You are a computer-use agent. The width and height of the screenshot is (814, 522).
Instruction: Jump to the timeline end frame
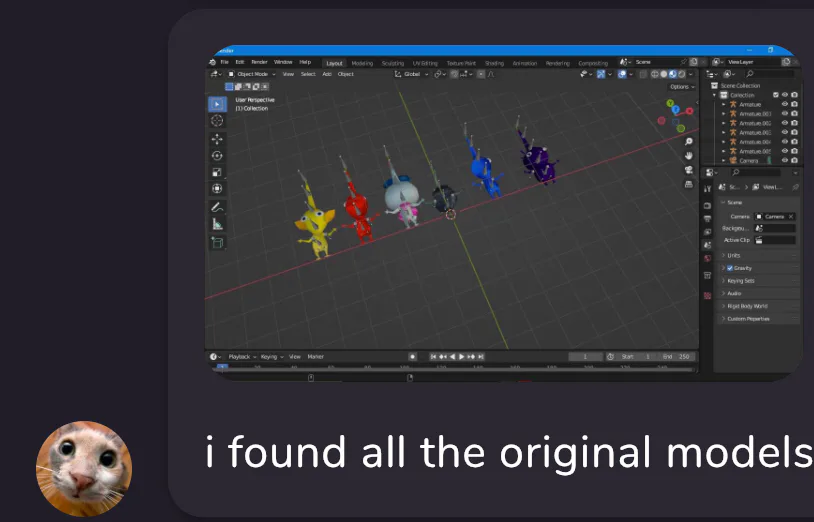pyautogui.click(x=481, y=356)
